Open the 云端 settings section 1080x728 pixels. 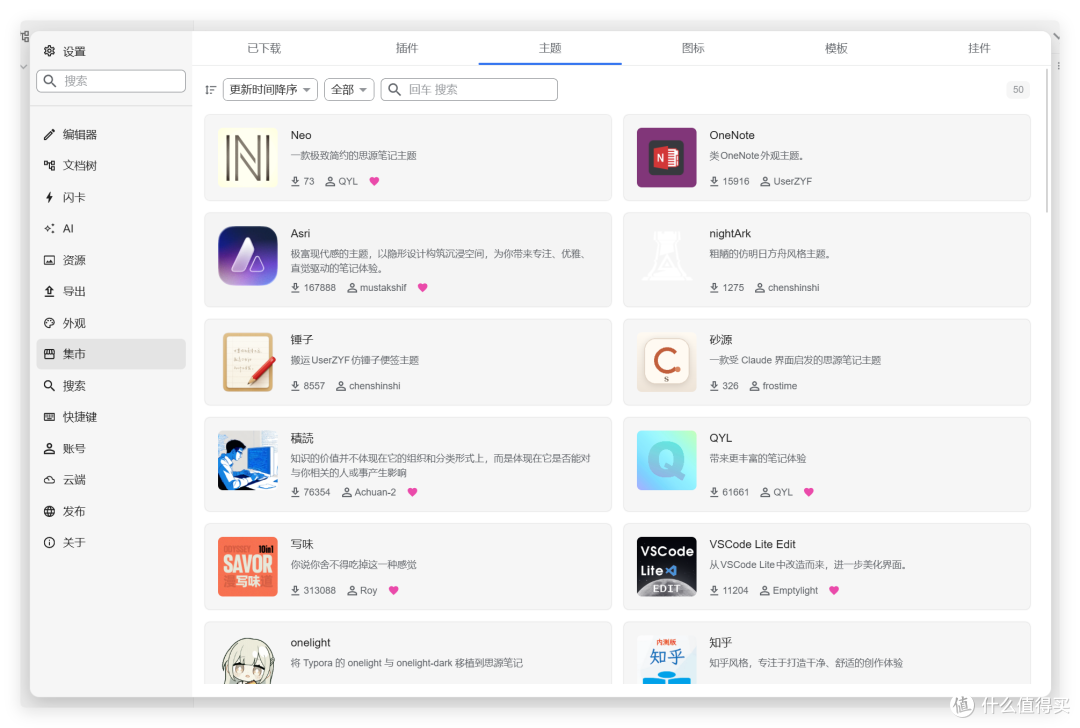(111, 479)
